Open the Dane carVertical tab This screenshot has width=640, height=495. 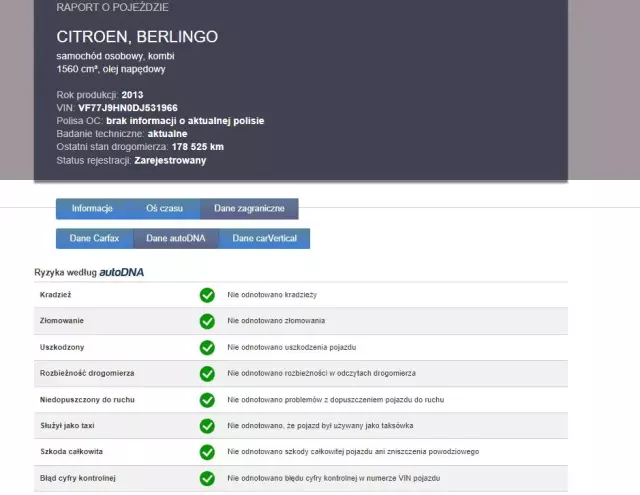264,239
